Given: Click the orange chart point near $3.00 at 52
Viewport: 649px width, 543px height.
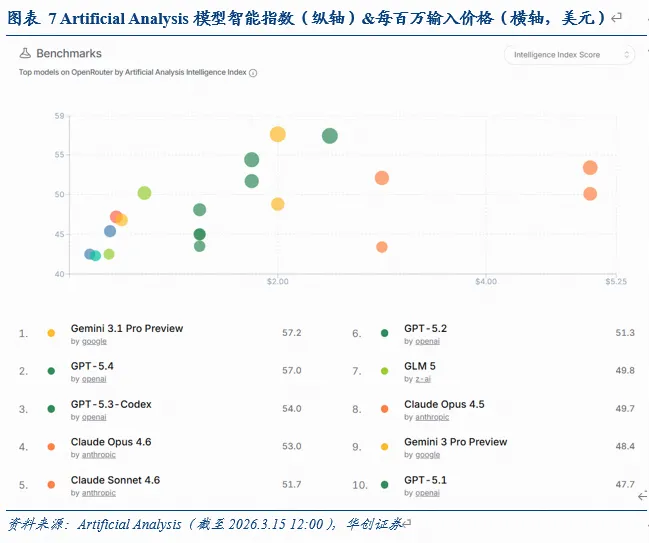Looking at the screenshot, I should [382, 178].
